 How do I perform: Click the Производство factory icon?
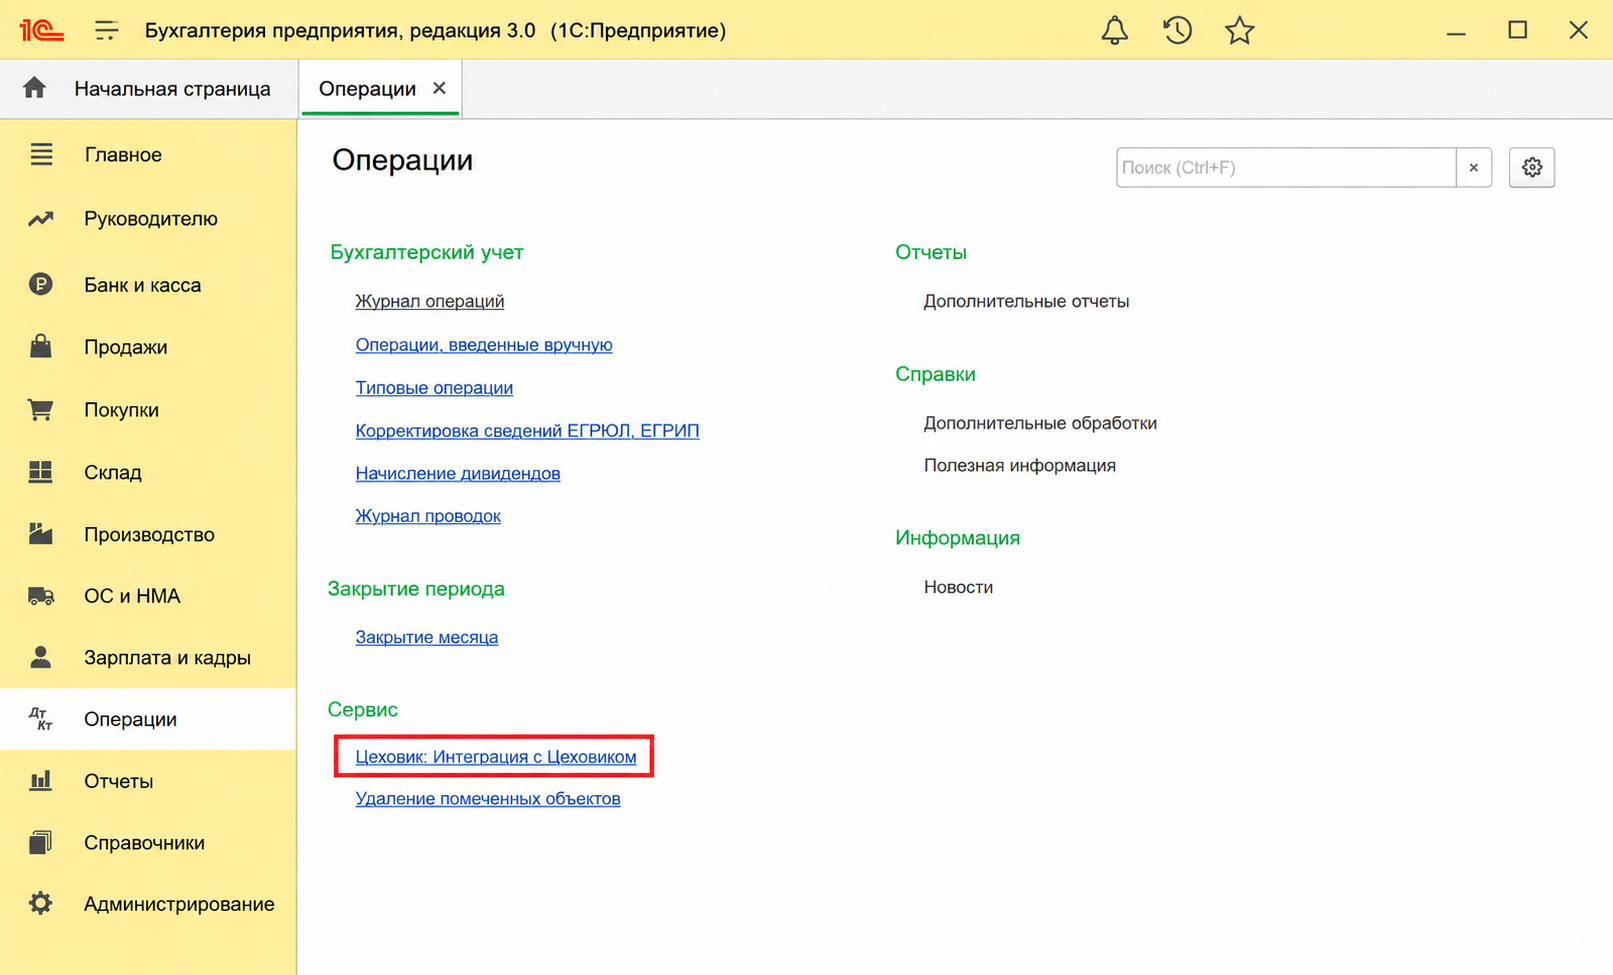click(x=41, y=534)
